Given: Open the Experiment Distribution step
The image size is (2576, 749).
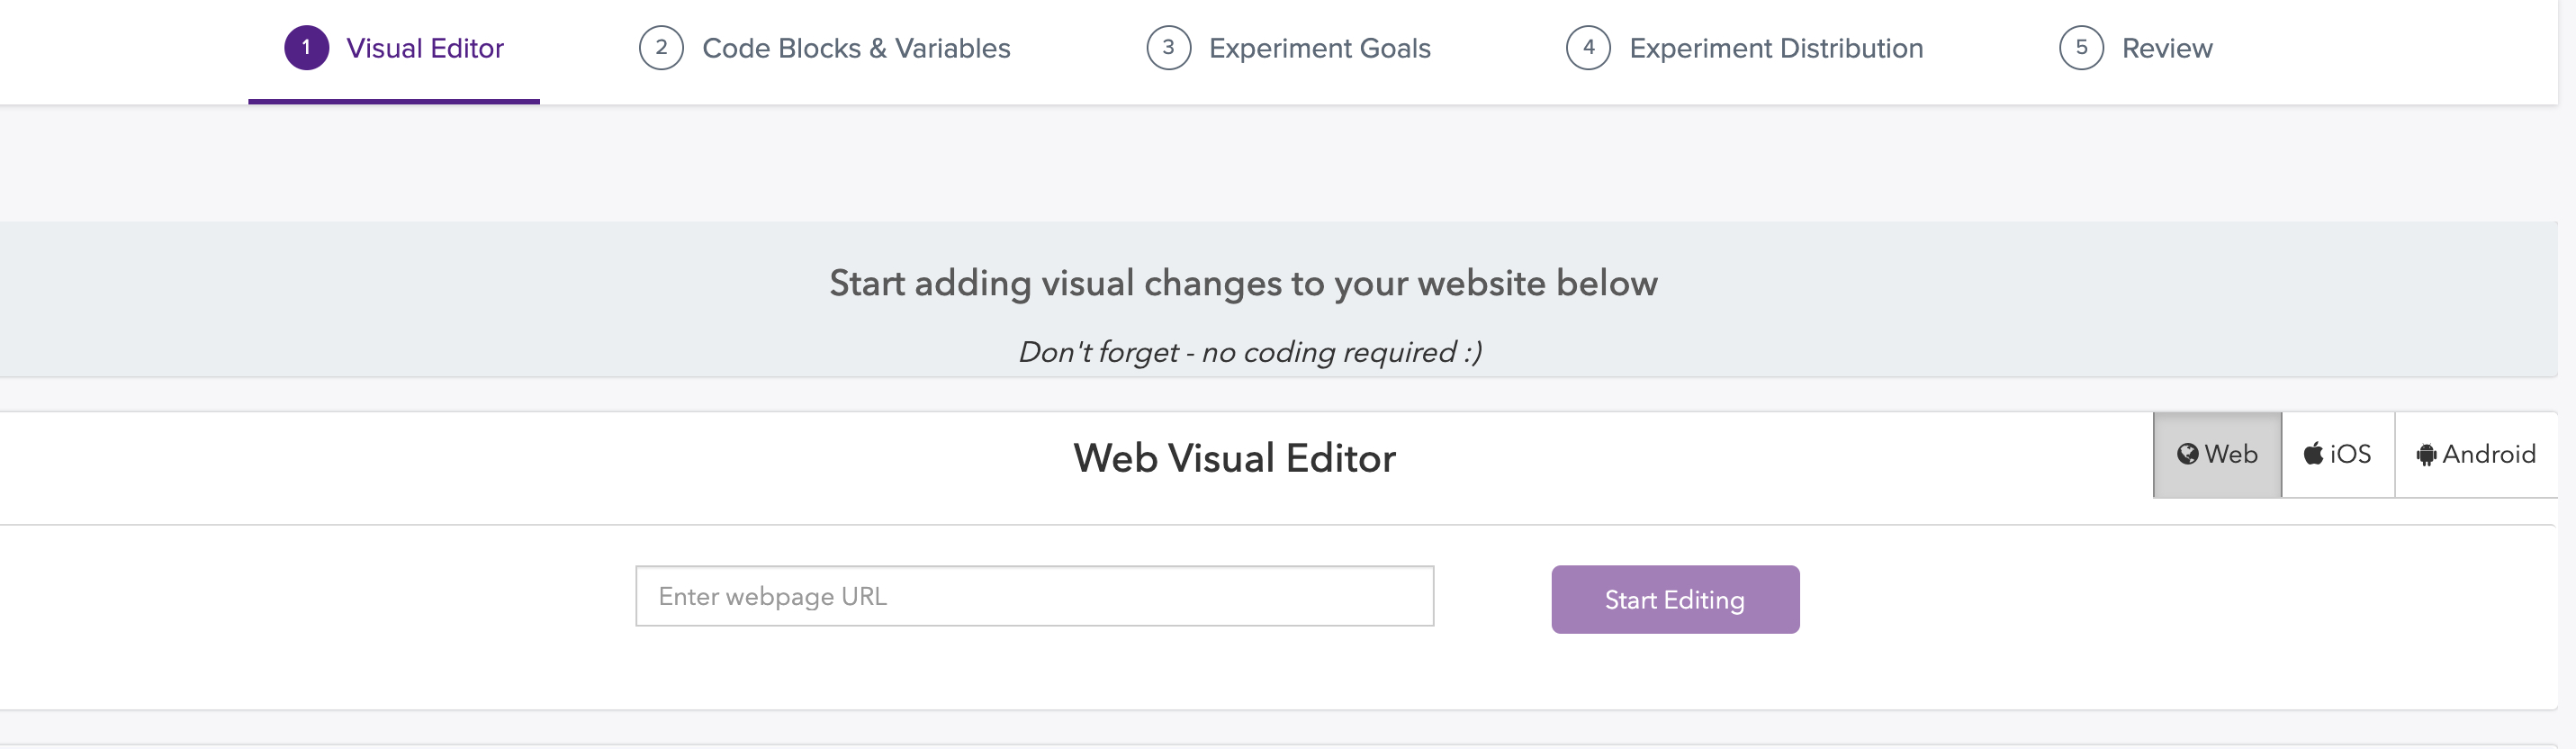Looking at the screenshot, I should 1745,49.
